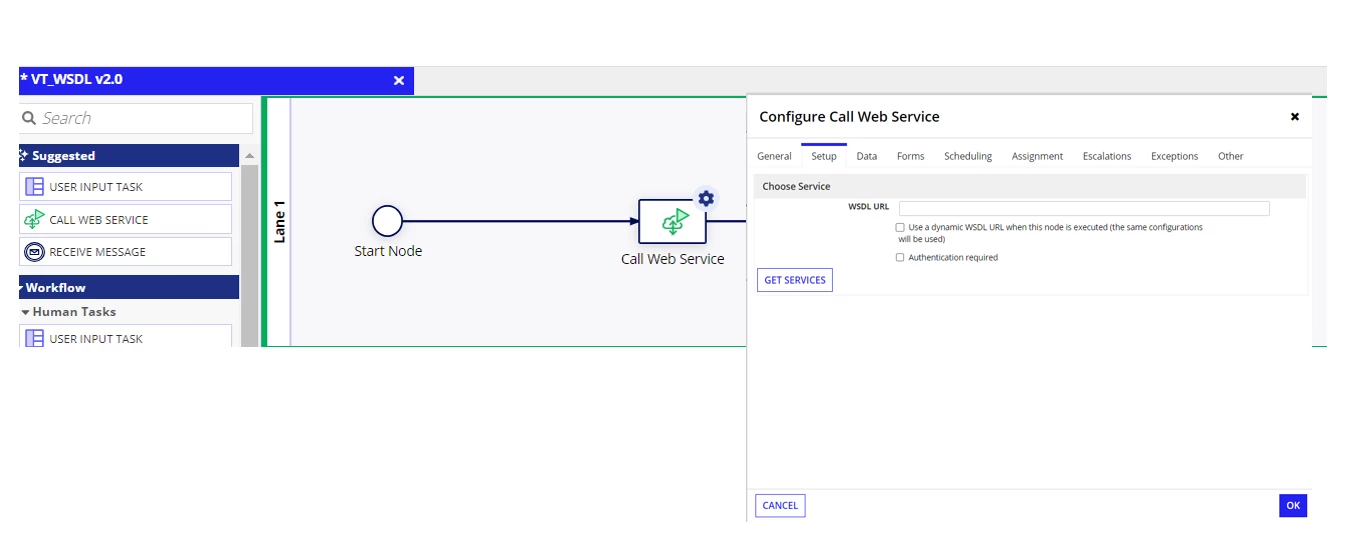Screen dimensions: 1350x556
Task: Click the Start Node label text
Action: coord(388,251)
